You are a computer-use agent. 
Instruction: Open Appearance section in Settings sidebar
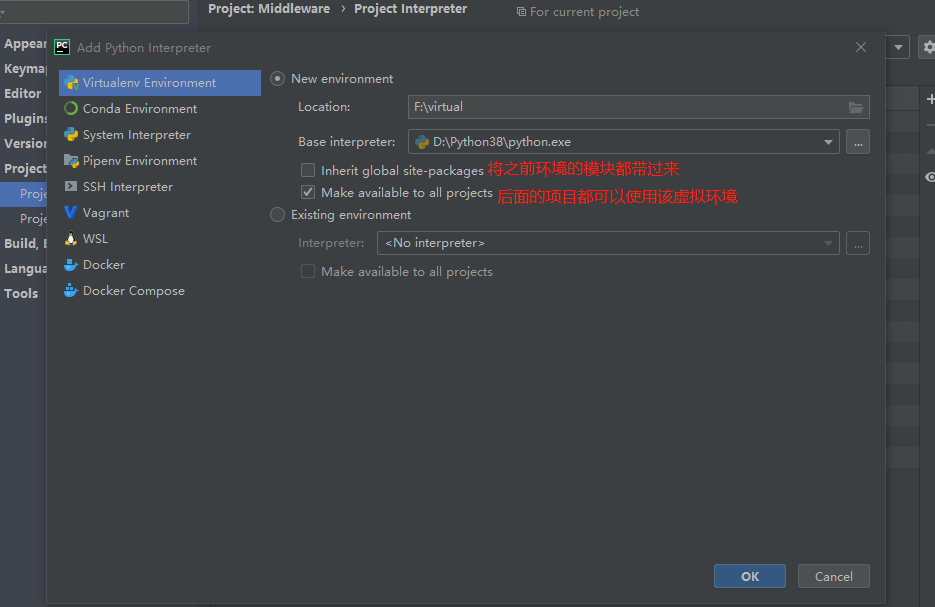(x=25, y=44)
